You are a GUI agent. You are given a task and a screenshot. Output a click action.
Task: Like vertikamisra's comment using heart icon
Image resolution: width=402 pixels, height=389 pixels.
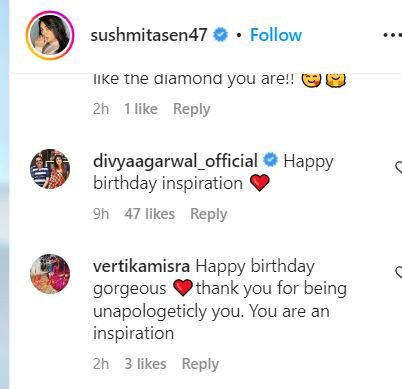(398, 272)
